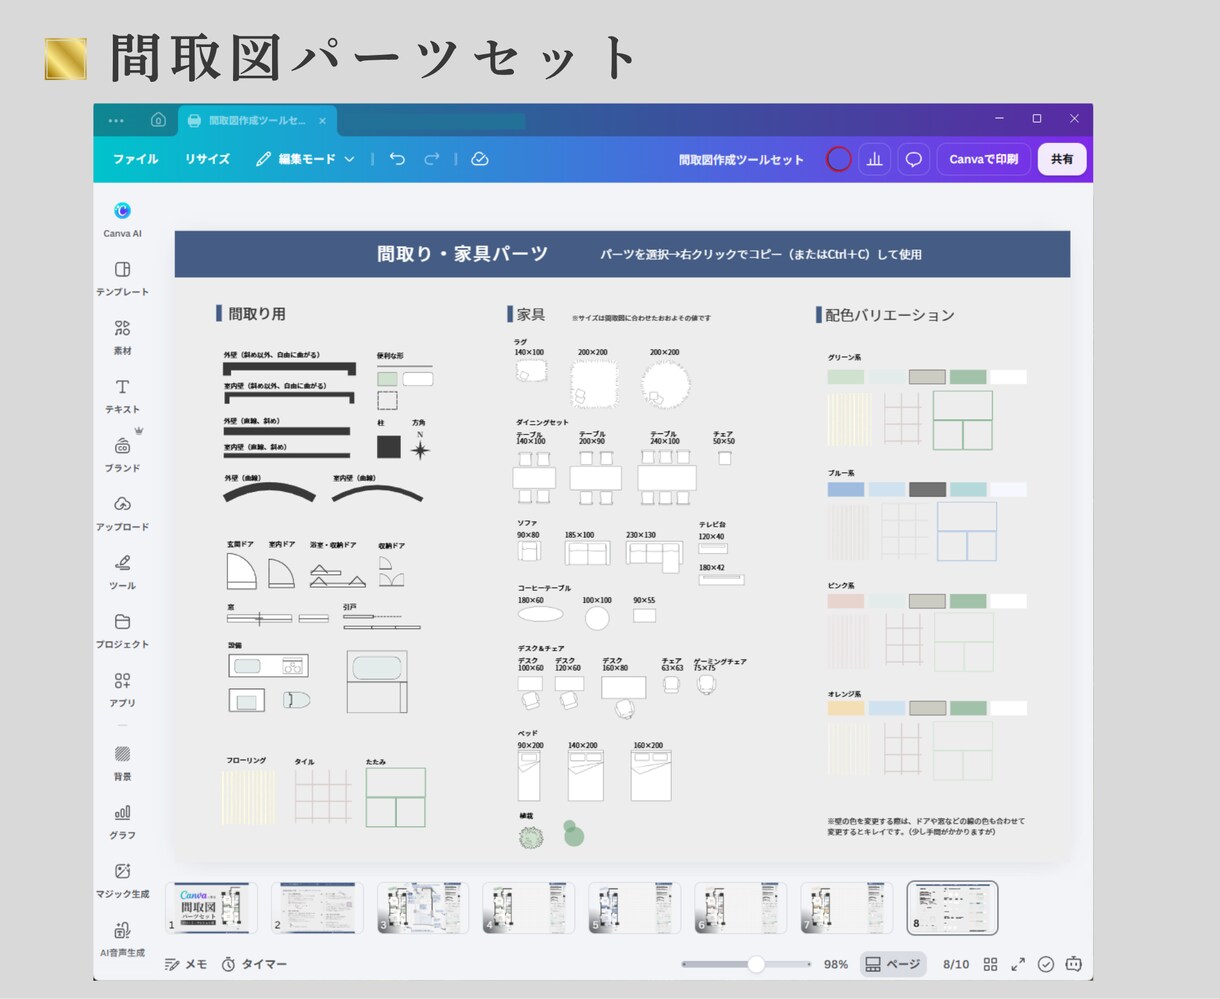Select the dark gray swatch under ブルー系
The image size is (1220, 999).
coord(927,490)
